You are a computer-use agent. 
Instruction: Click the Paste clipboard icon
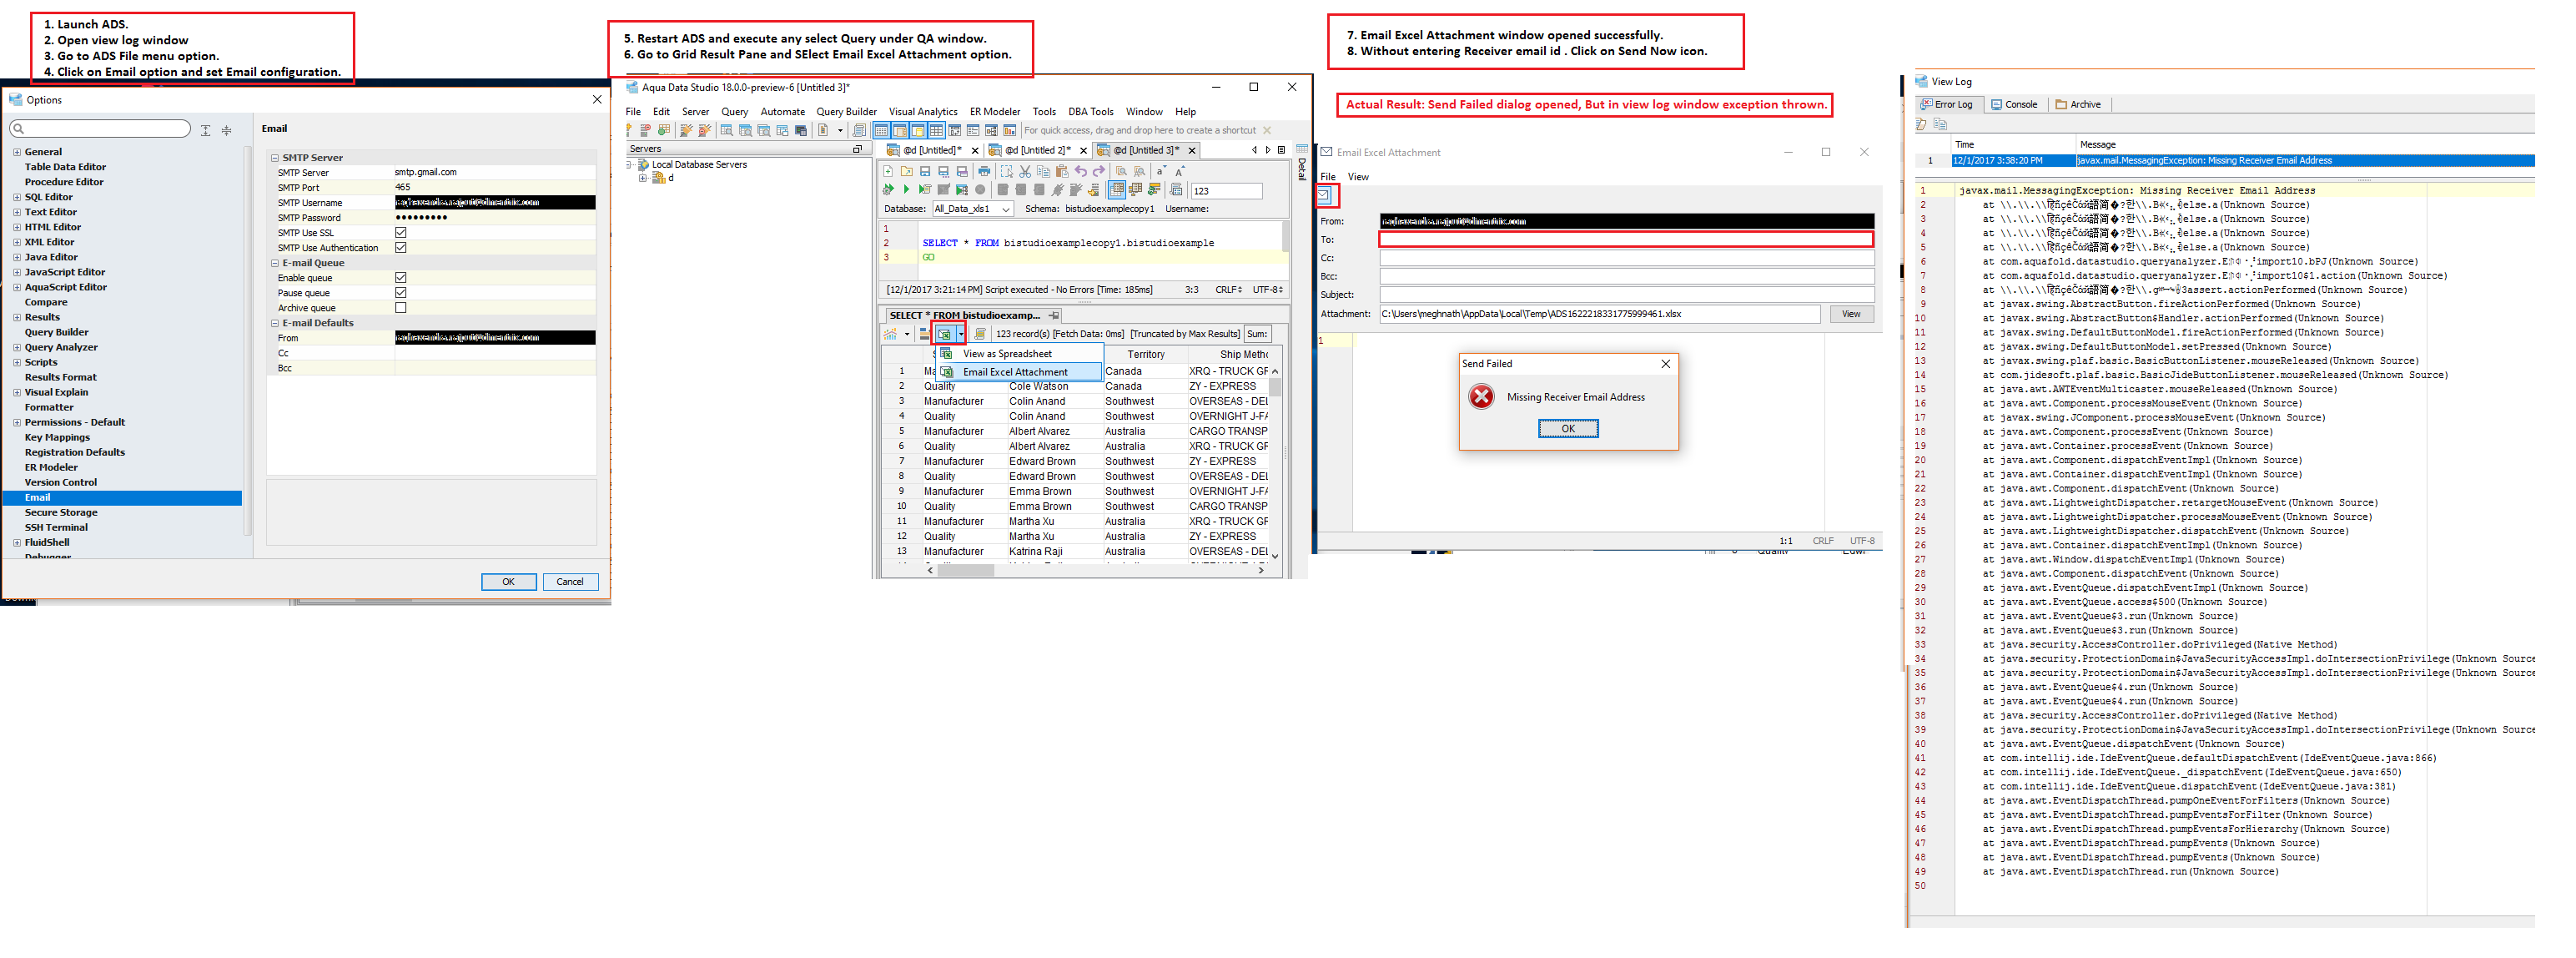point(1062,172)
